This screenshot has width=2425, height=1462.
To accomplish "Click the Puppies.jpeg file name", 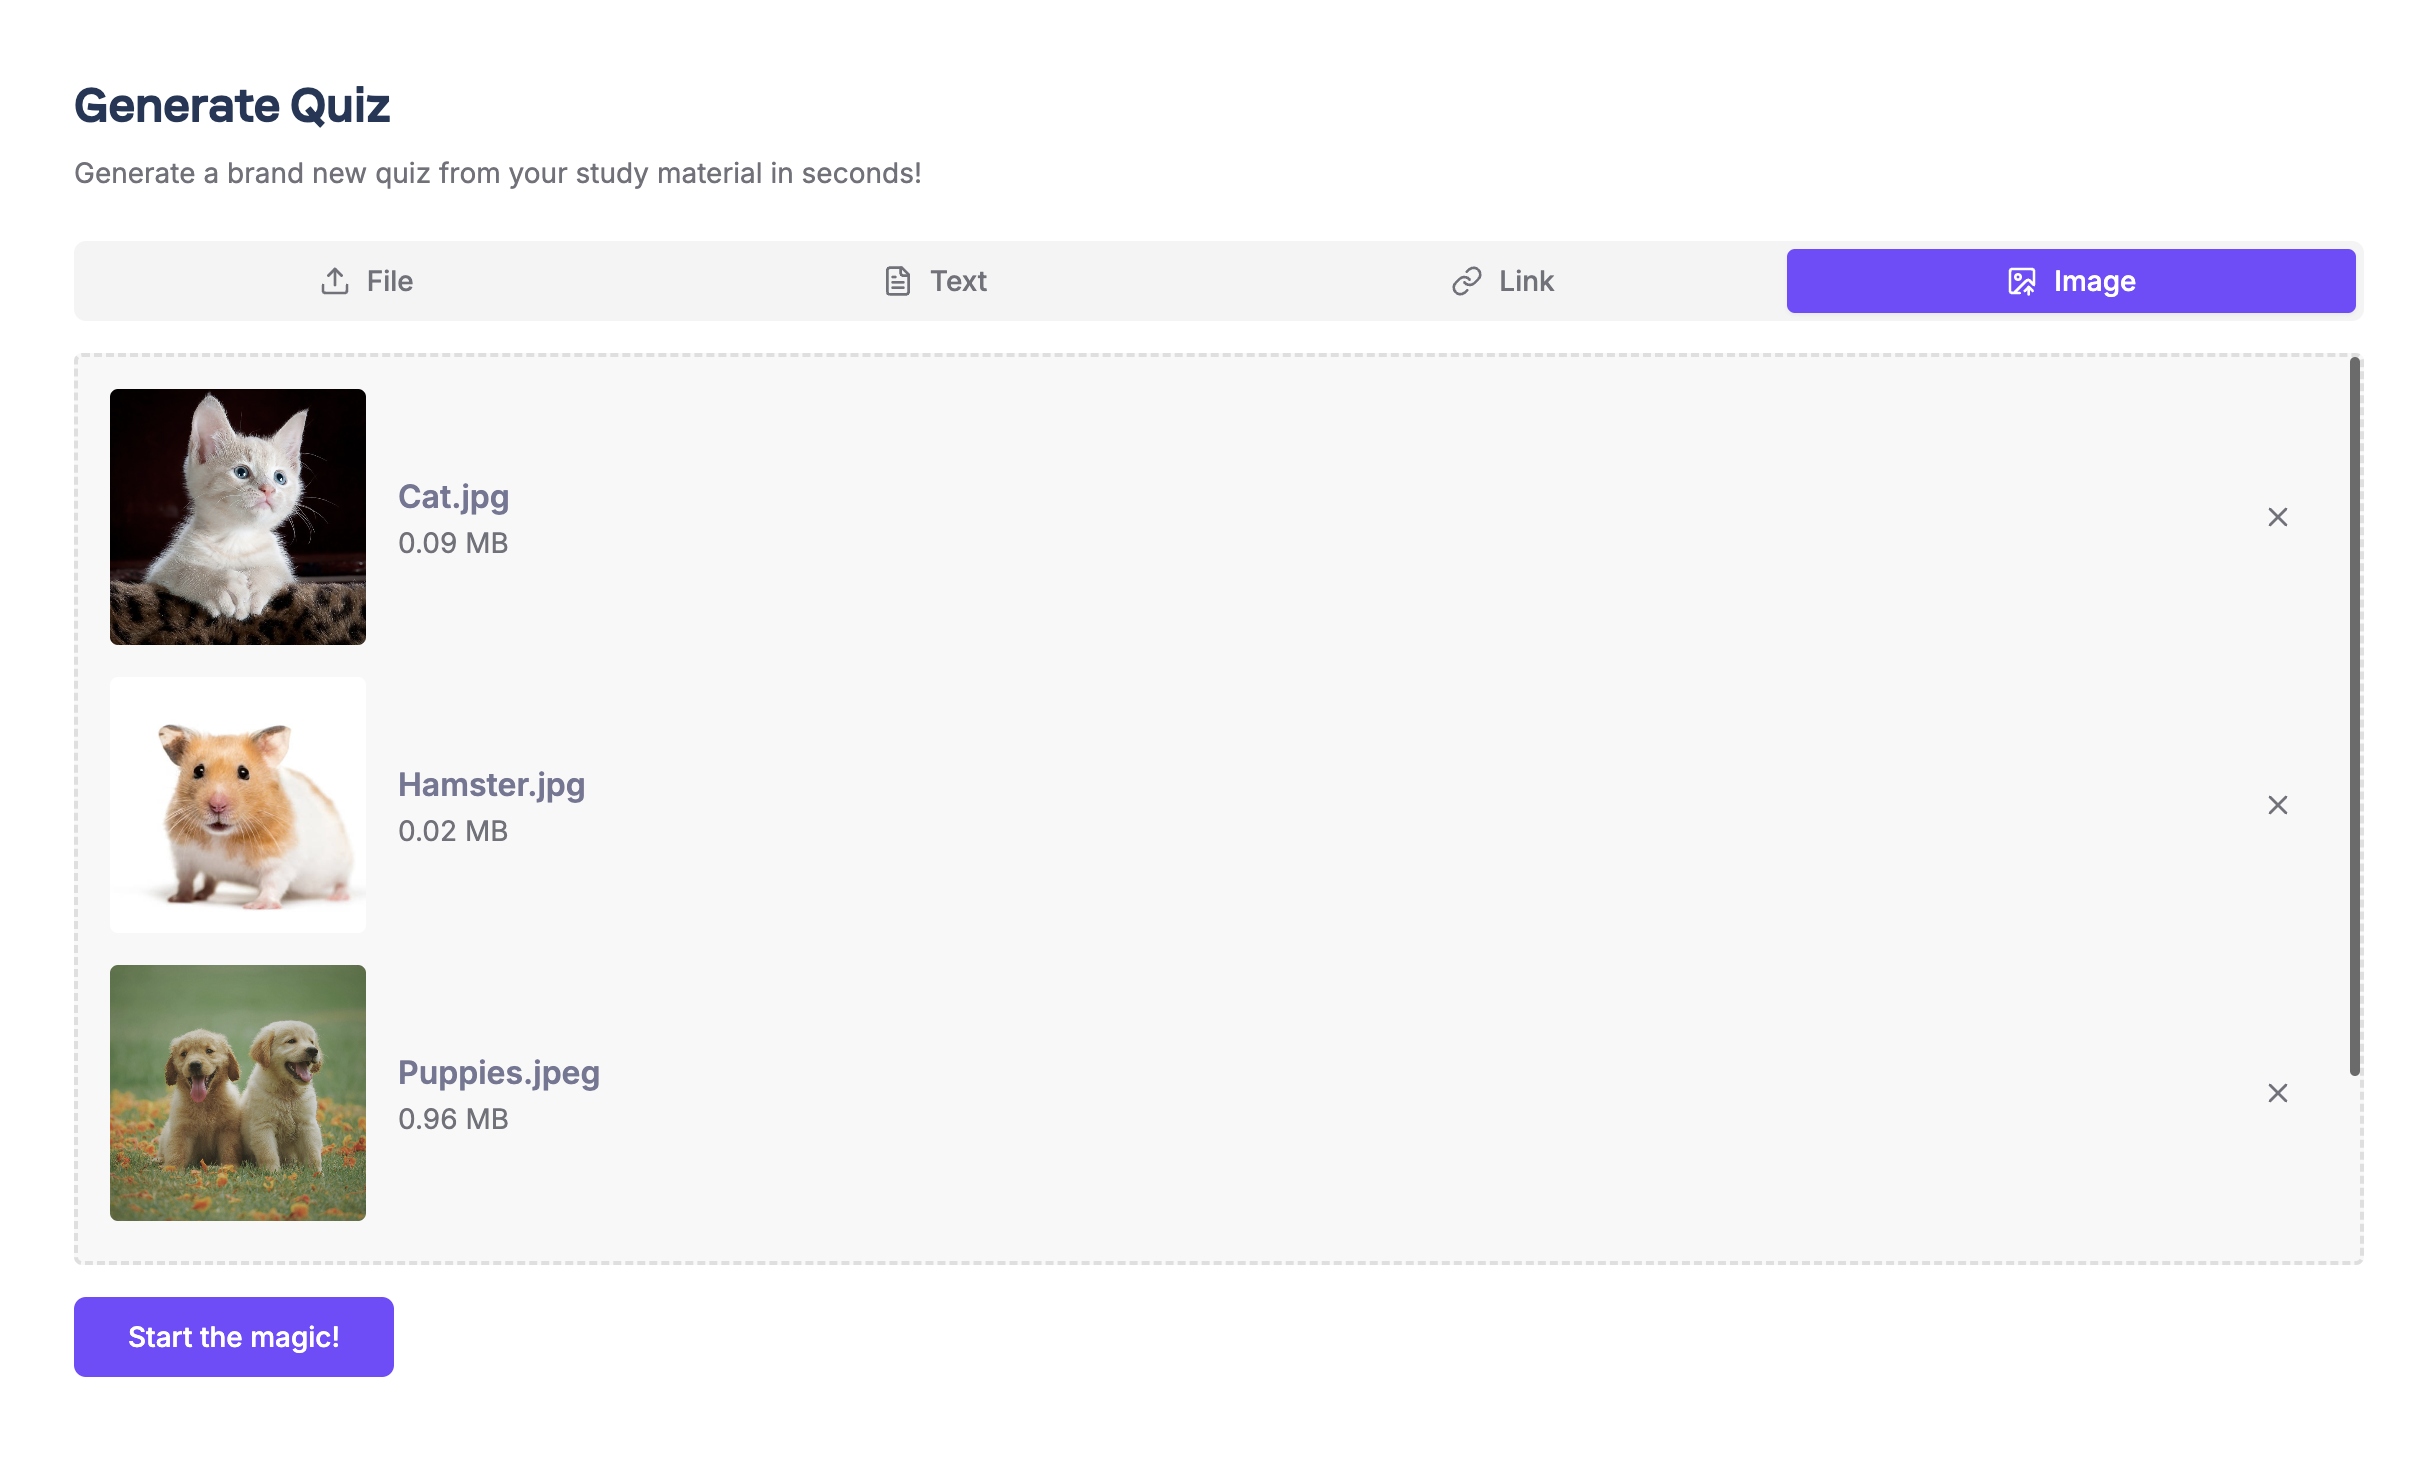I will coord(498,1073).
